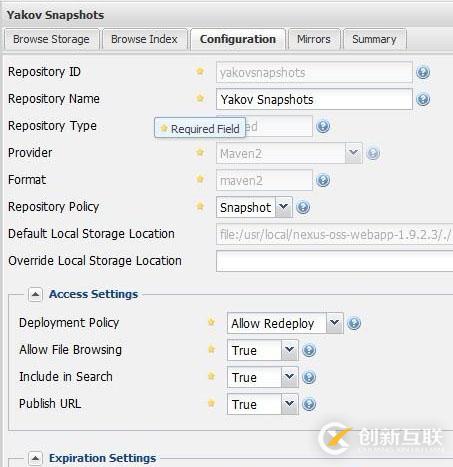The height and width of the screenshot is (467, 453).
Task: Click the Override Local Storage Location field
Action: coord(334,261)
